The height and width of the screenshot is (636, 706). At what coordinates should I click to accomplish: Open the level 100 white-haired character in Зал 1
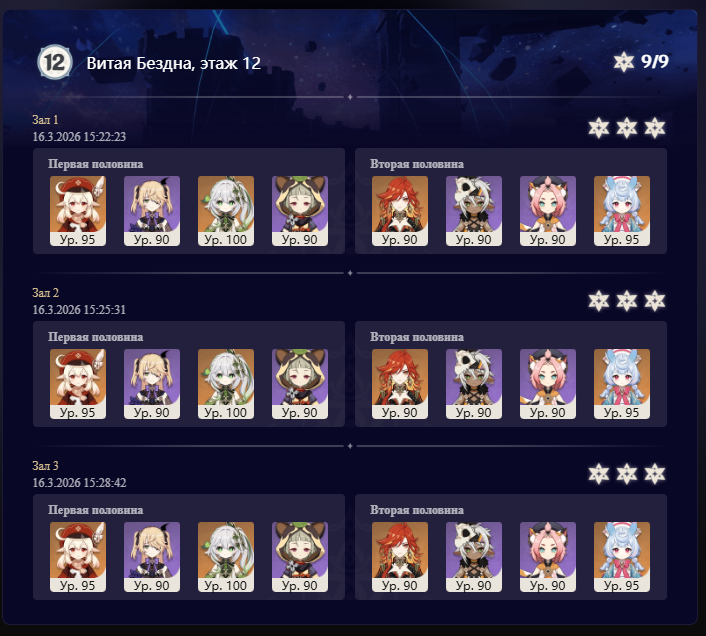click(226, 211)
